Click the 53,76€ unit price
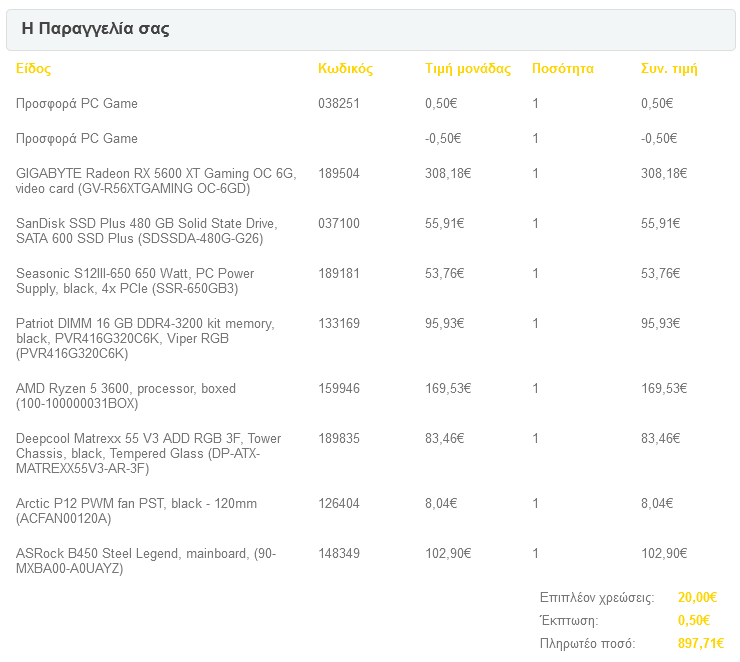This screenshot has width=740, height=662. tap(445, 273)
